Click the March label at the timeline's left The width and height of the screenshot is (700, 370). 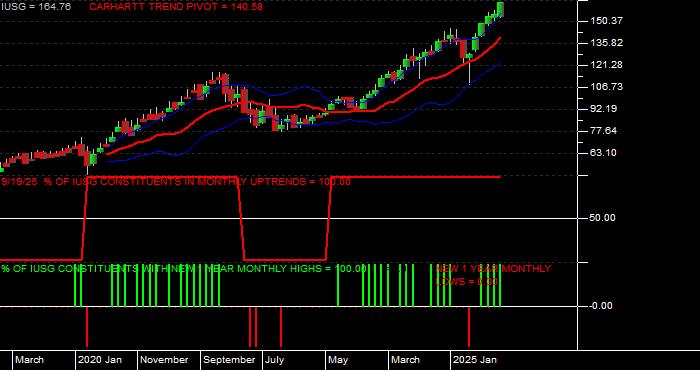click(x=29, y=360)
